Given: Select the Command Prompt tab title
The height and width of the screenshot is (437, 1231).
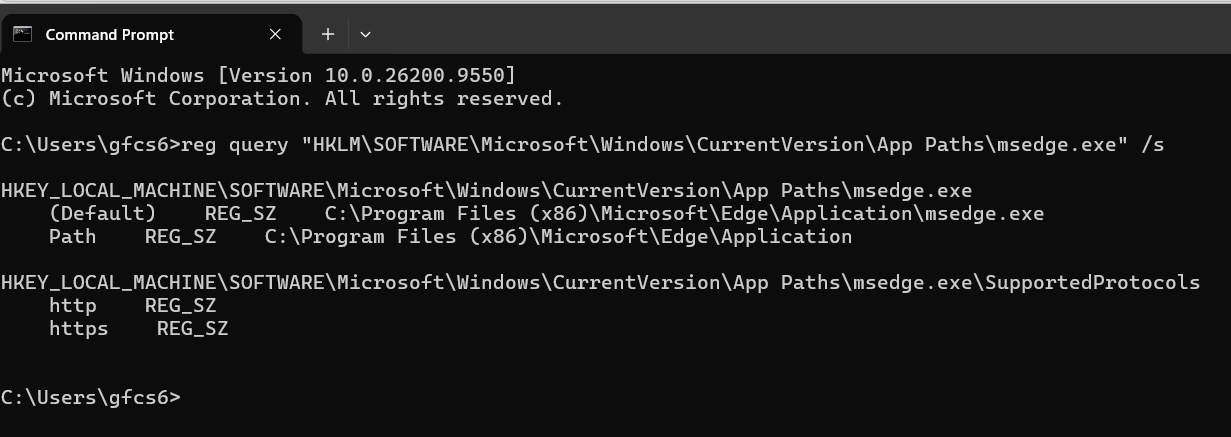Looking at the screenshot, I should [110, 34].
